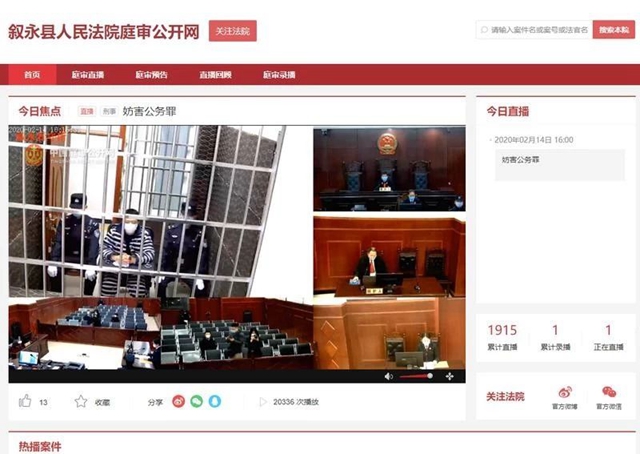Click the star 收藏 favorite icon

click(x=81, y=401)
